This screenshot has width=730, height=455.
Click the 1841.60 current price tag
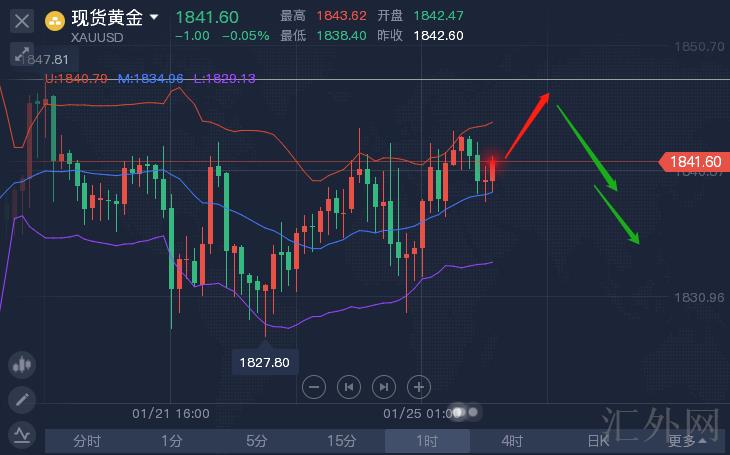[x=694, y=161]
